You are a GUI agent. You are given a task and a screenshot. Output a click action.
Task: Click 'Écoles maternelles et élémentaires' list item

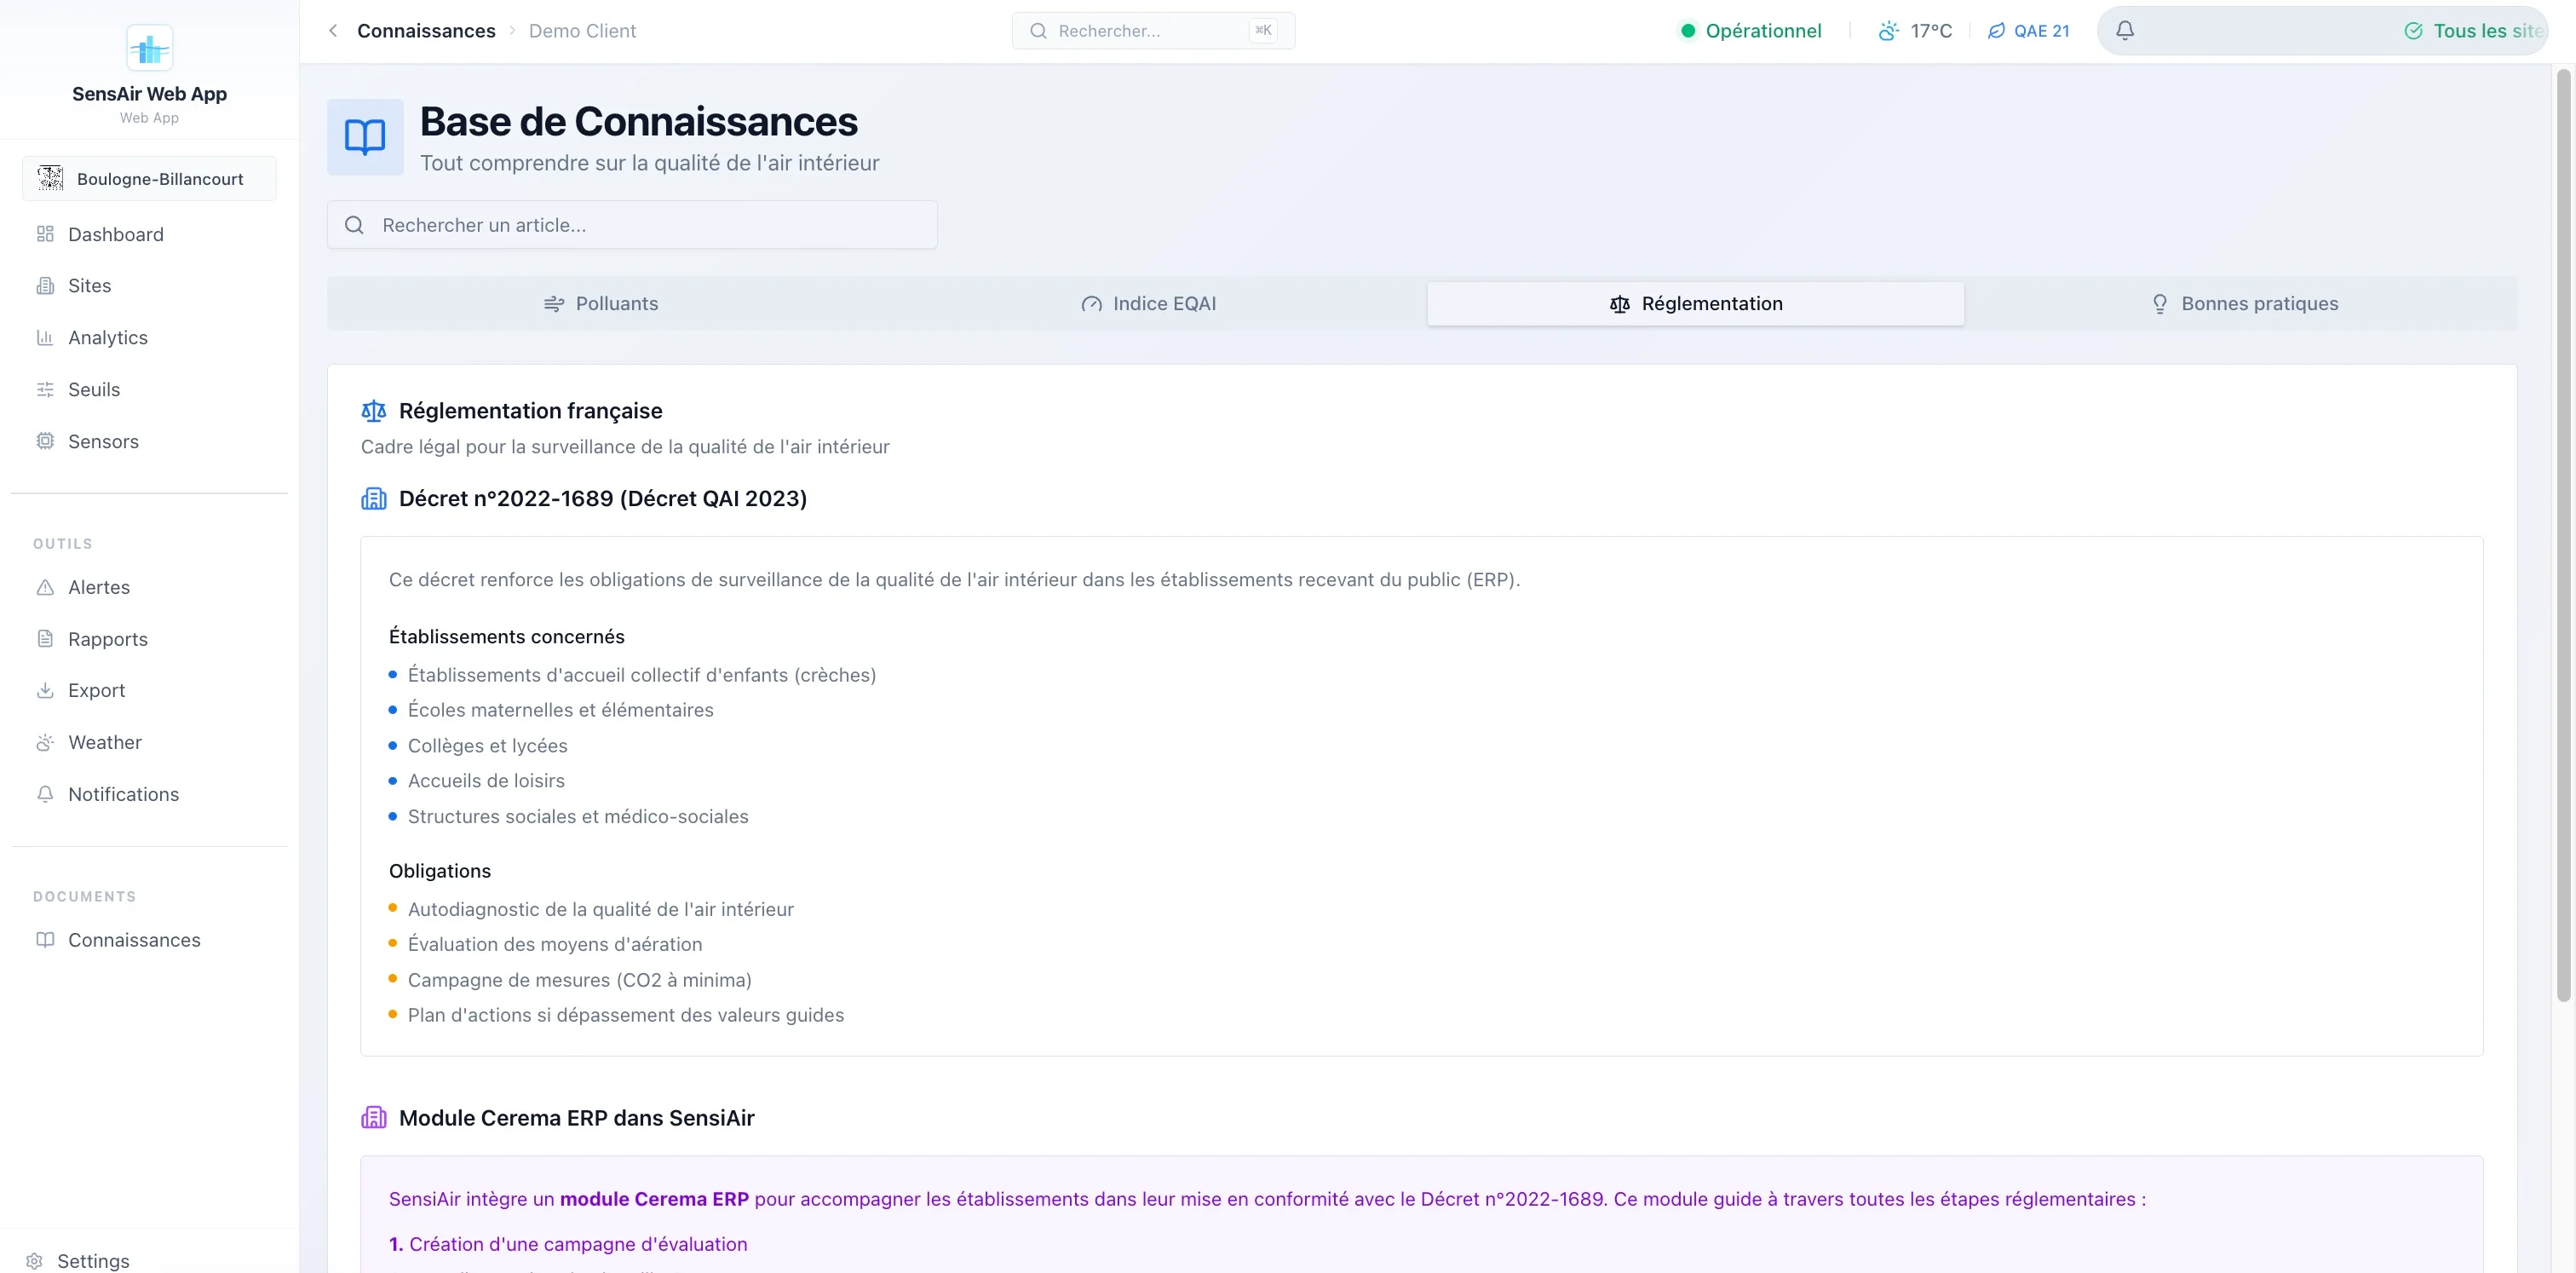(x=561, y=710)
